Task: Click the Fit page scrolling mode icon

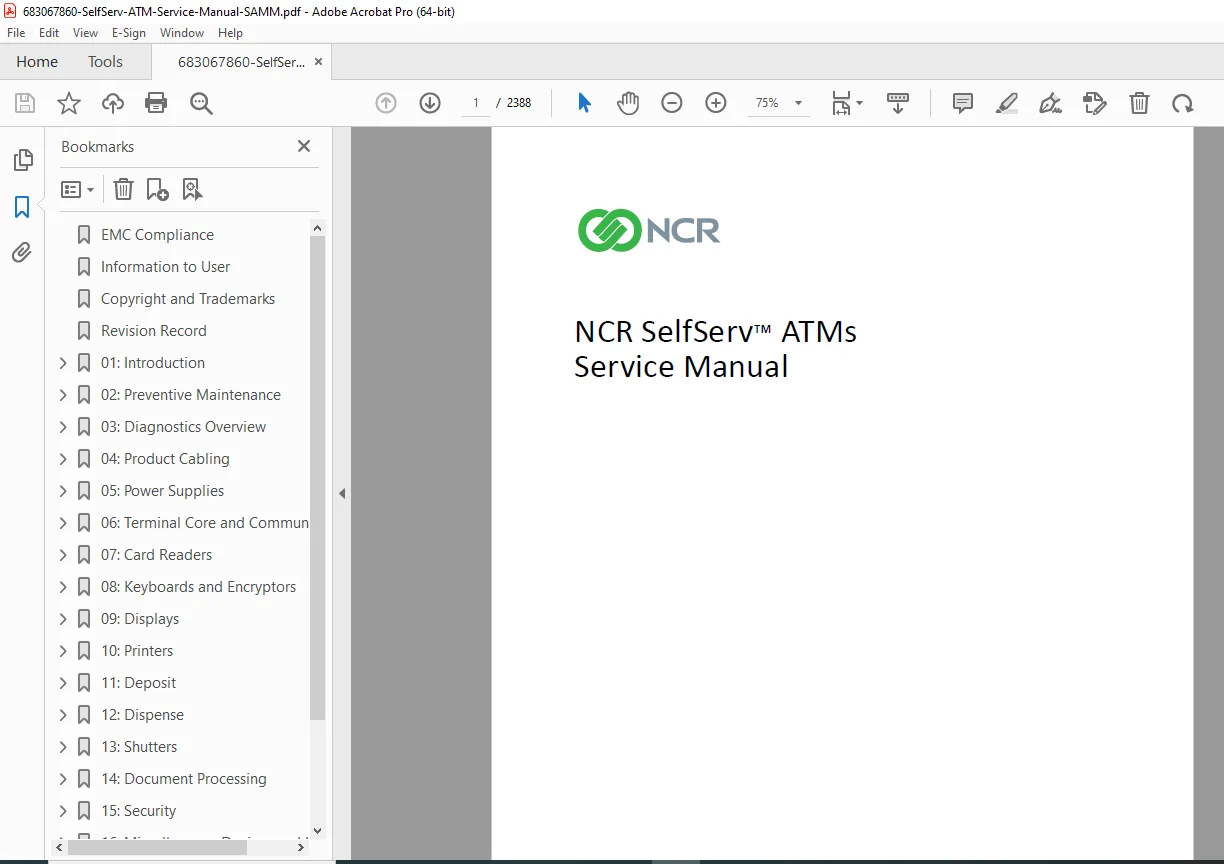Action: point(841,103)
